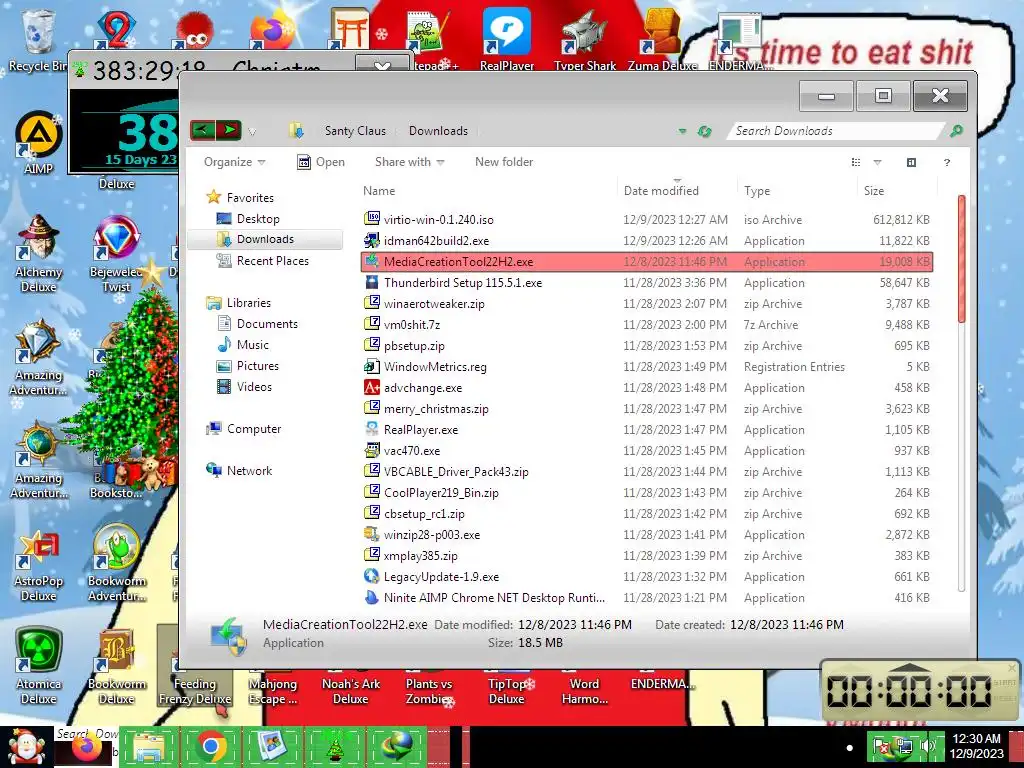Sort by the Size column header
1024x768 pixels.
874,191
